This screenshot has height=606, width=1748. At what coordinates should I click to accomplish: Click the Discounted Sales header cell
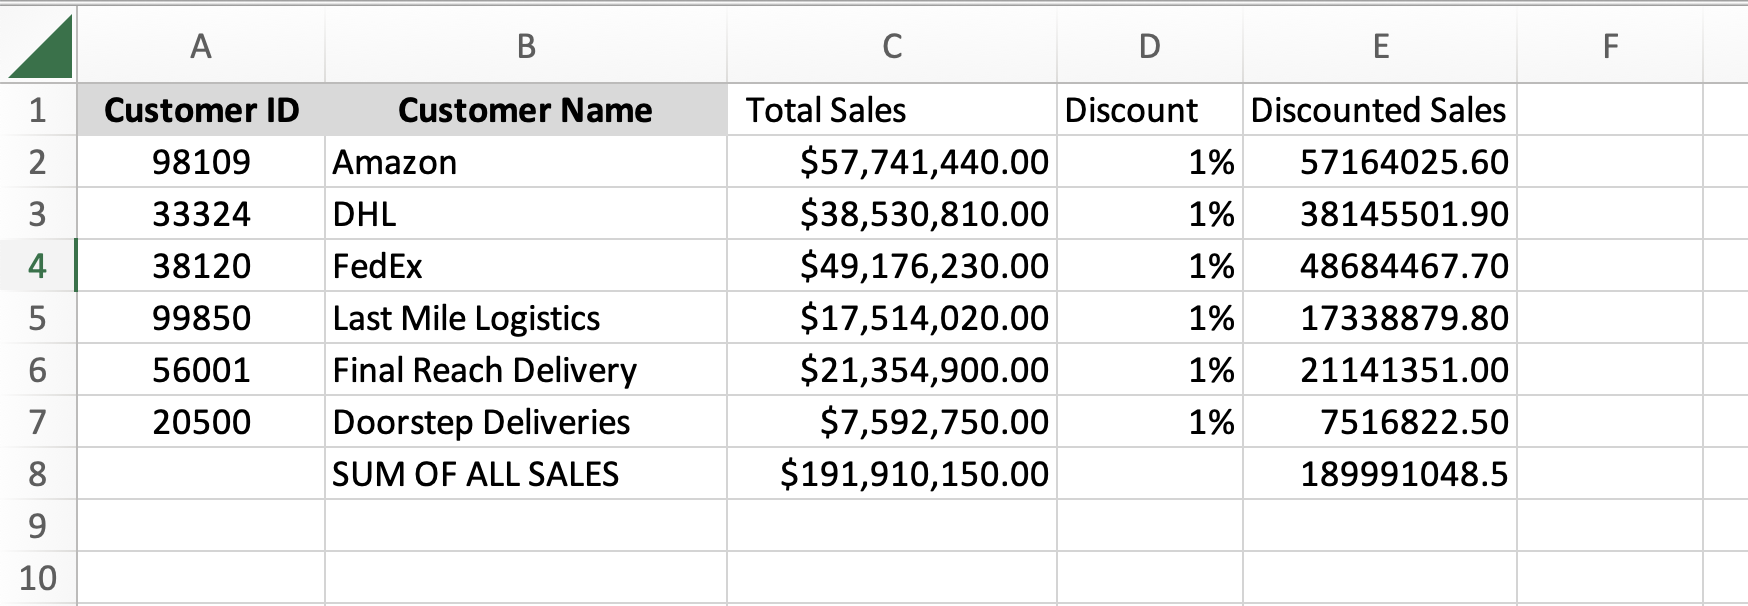(x=1380, y=110)
